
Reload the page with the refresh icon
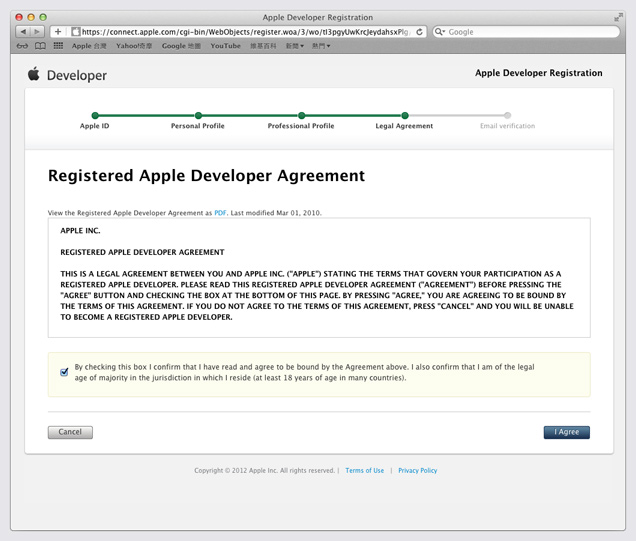point(419,32)
